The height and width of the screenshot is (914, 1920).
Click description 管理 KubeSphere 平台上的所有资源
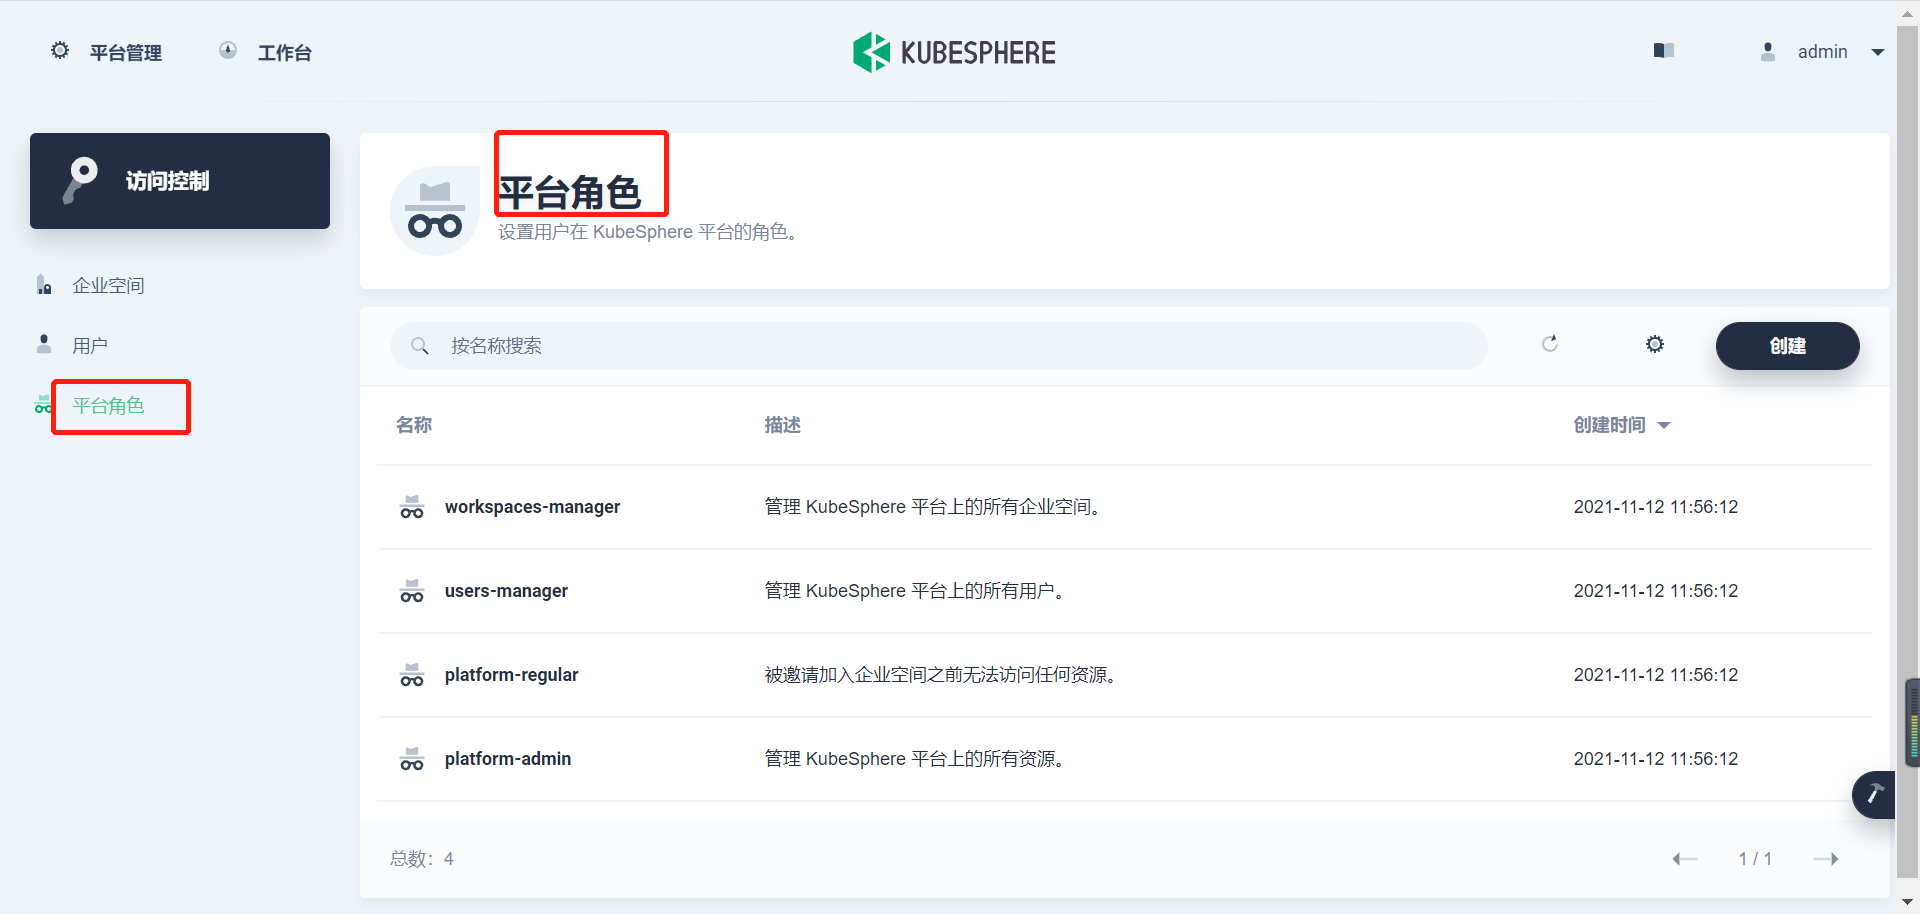pyautogui.click(x=914, y=759)
